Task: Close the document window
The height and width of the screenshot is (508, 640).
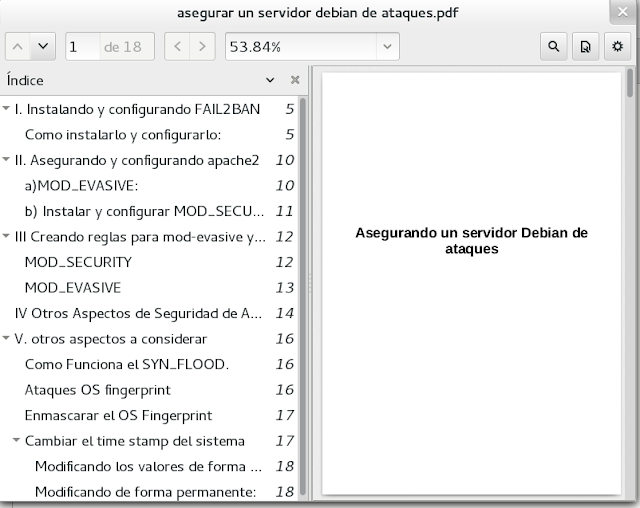Action: click(623, 12)
